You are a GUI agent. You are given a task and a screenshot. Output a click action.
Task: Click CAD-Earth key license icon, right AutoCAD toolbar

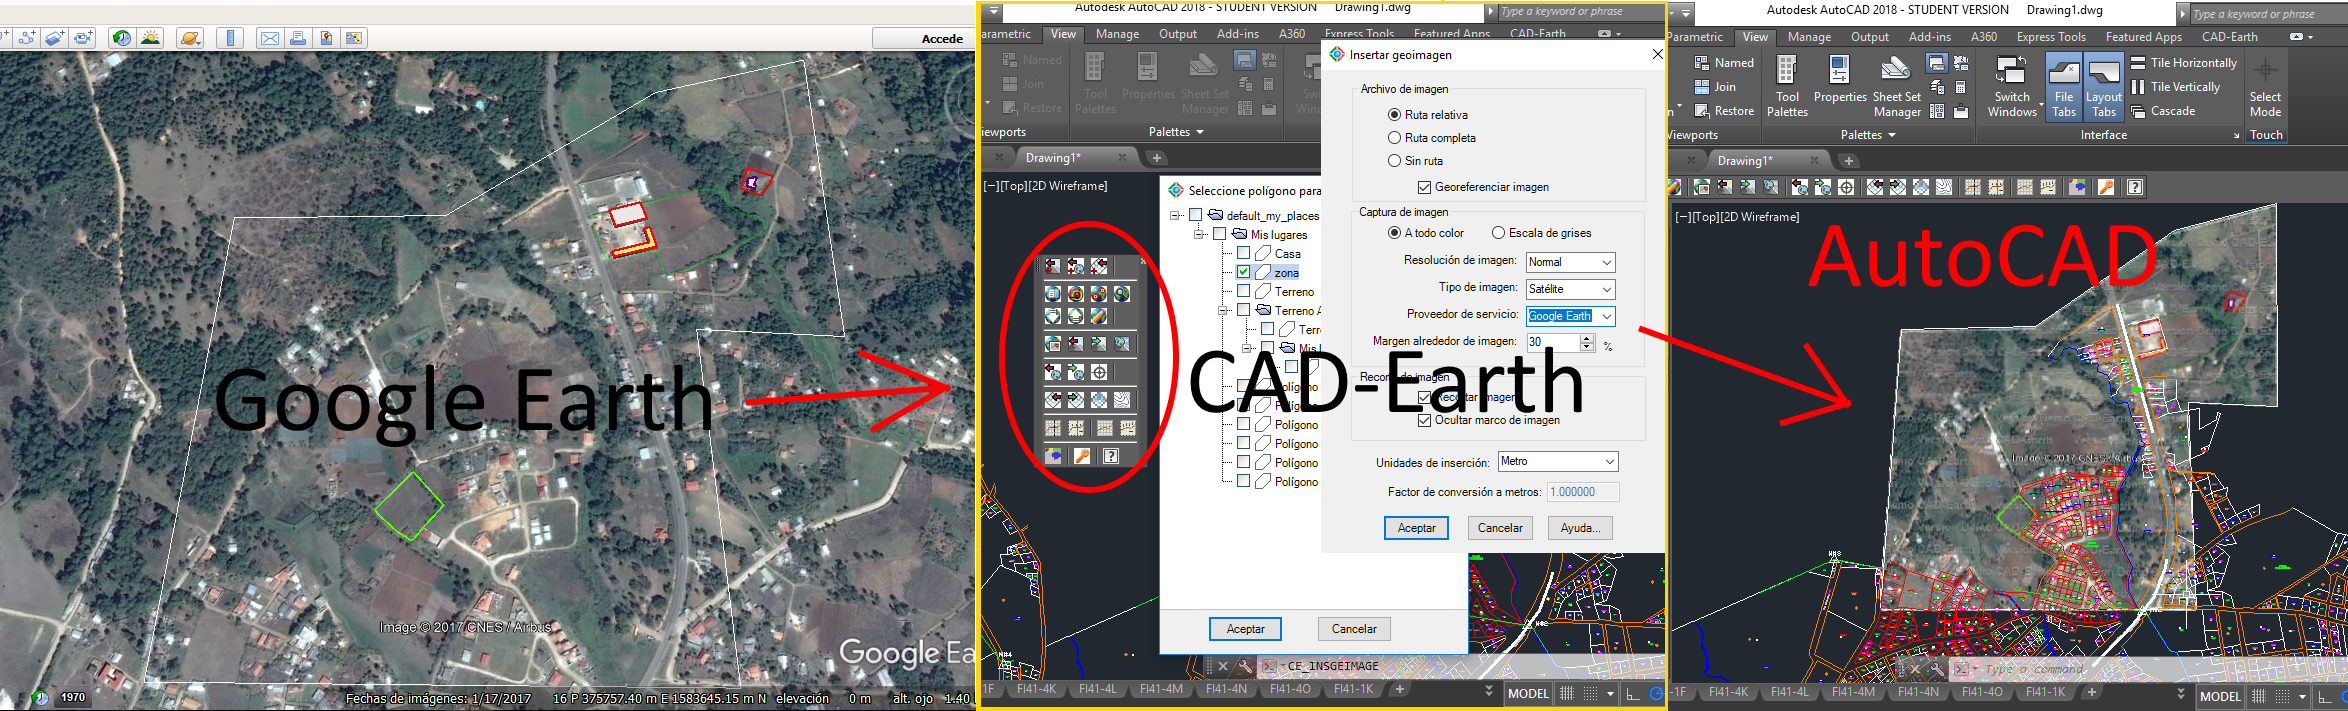pyautogui.click(x=2106, y=187)
